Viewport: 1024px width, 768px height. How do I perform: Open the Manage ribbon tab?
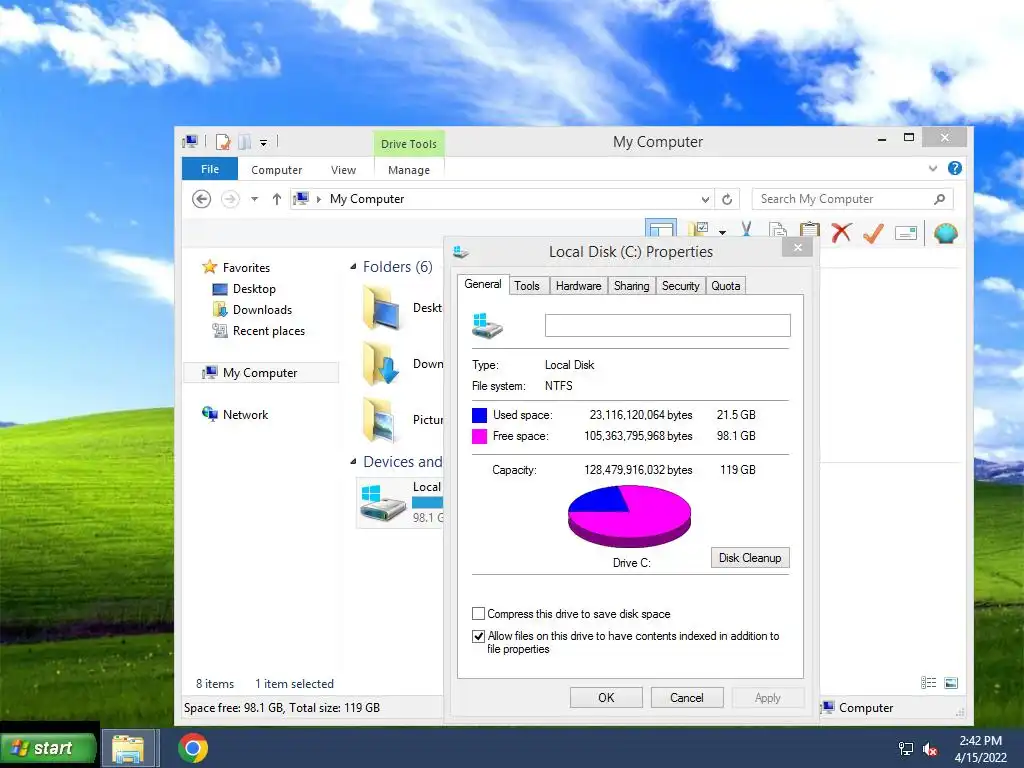coord(409,170)
